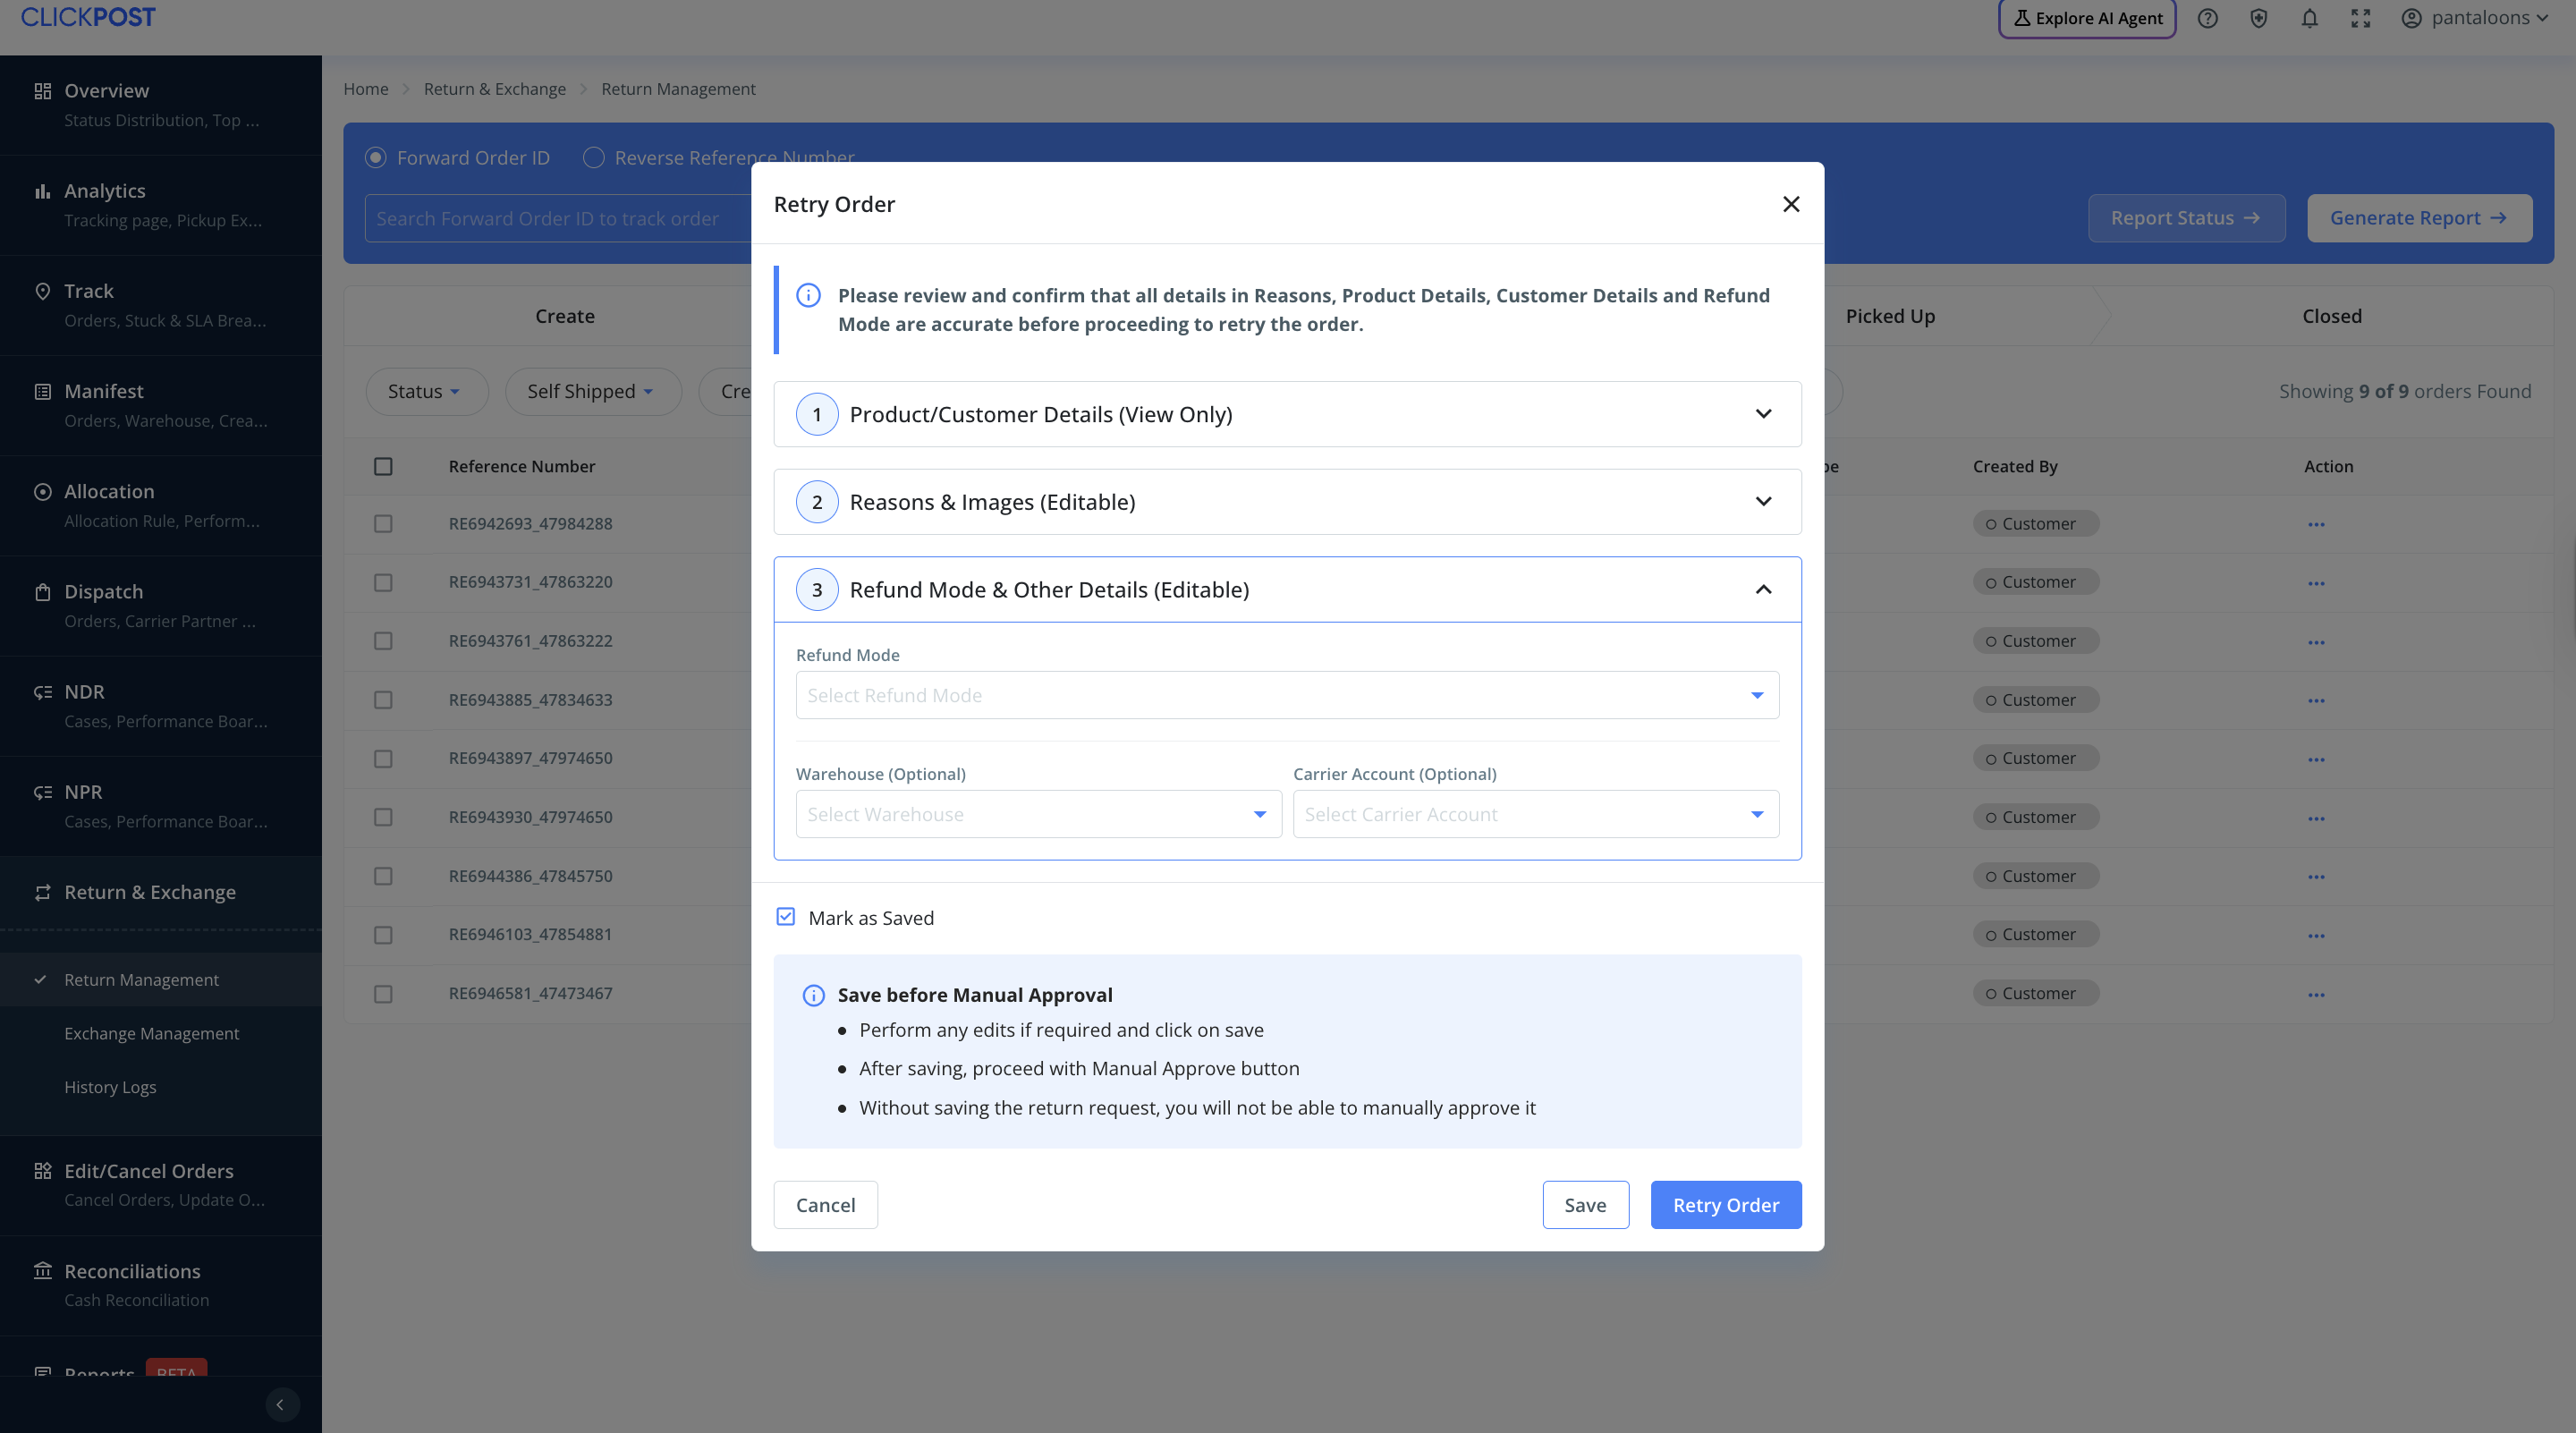Open the Select Carrier Account field
Screen dimensions: 2576x1433
pyautogui.click(x=1534, y=814)
